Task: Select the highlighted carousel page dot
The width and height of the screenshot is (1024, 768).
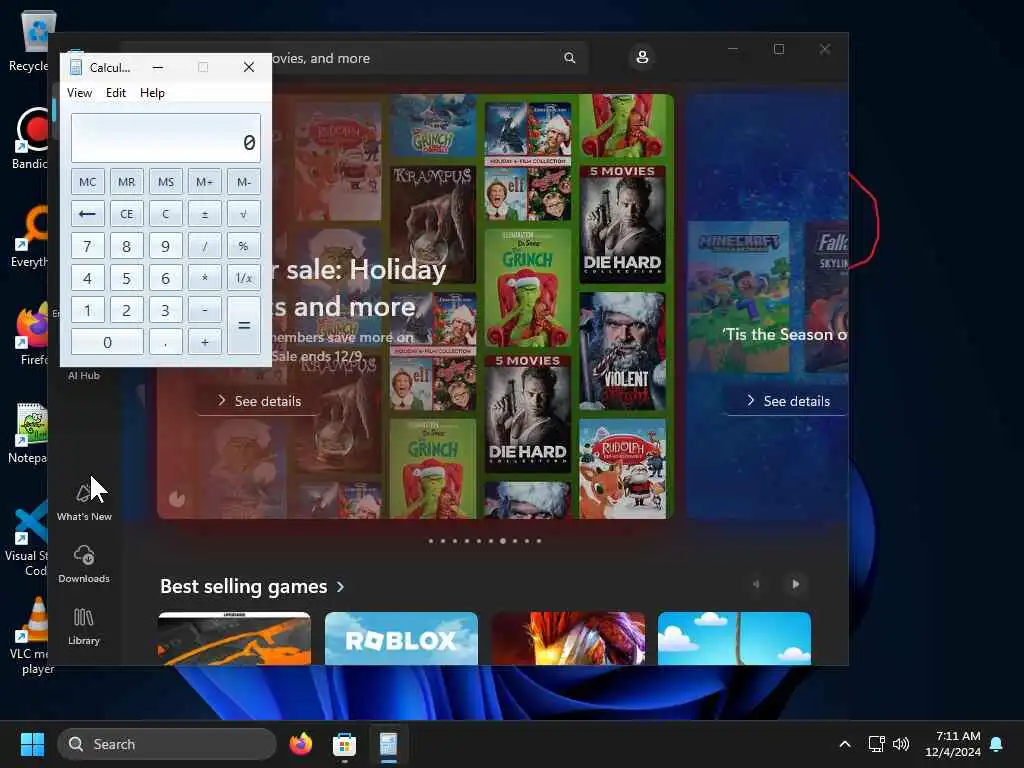Action: pyautogui.click(x=503, y=541)
